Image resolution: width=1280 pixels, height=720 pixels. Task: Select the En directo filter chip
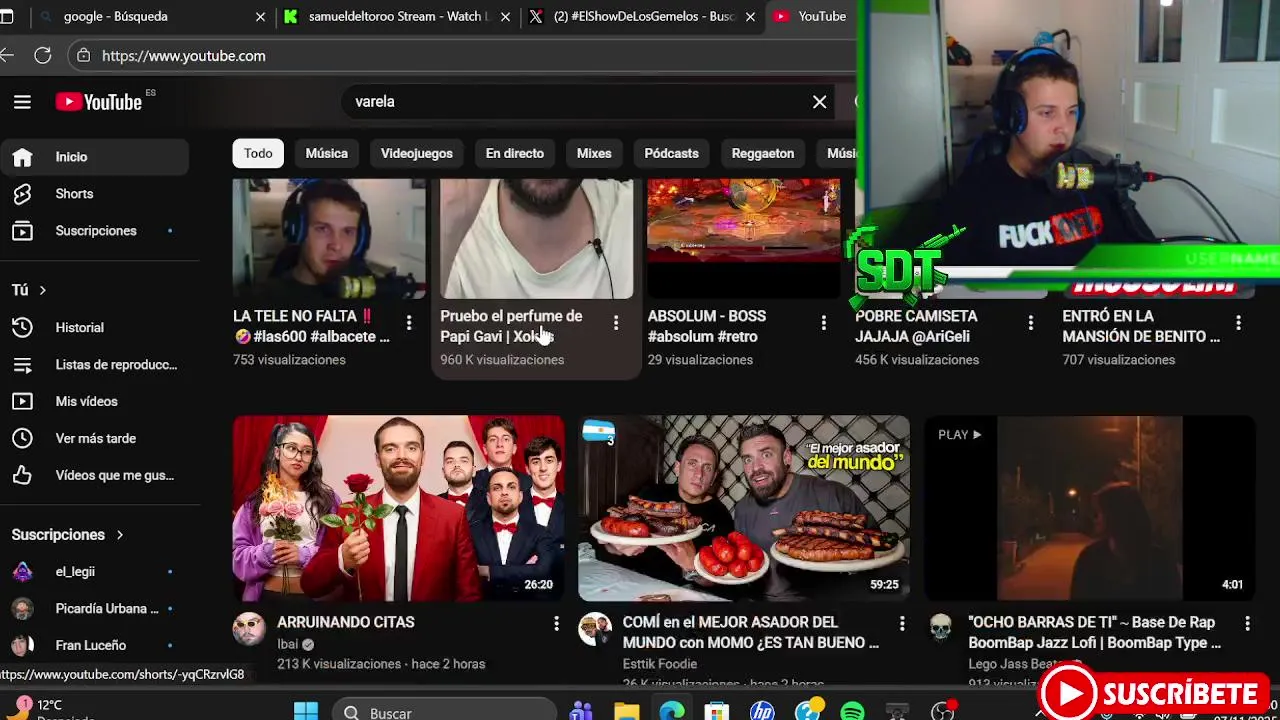[x=515, y=153]
